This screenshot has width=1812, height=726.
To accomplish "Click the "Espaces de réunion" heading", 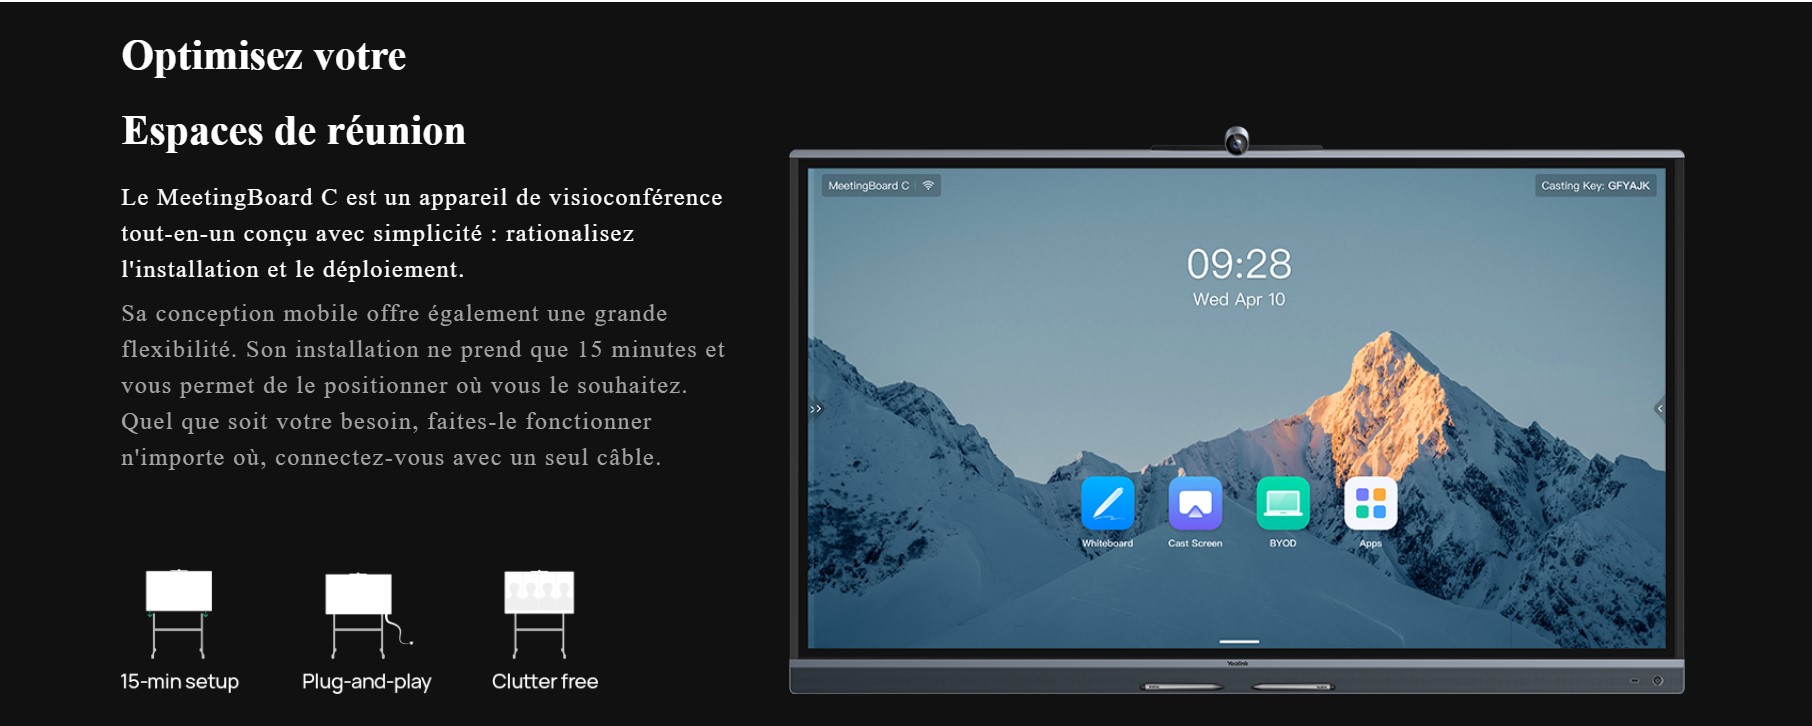I will pyautogui.click(x=293, y=131).
